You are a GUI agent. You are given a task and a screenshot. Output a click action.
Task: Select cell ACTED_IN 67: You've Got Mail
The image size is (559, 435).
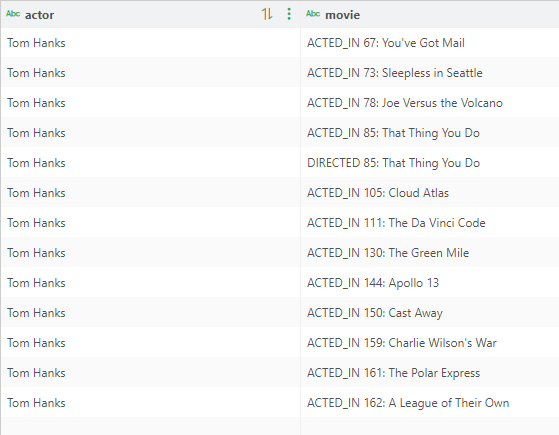[x=430, y=43]
